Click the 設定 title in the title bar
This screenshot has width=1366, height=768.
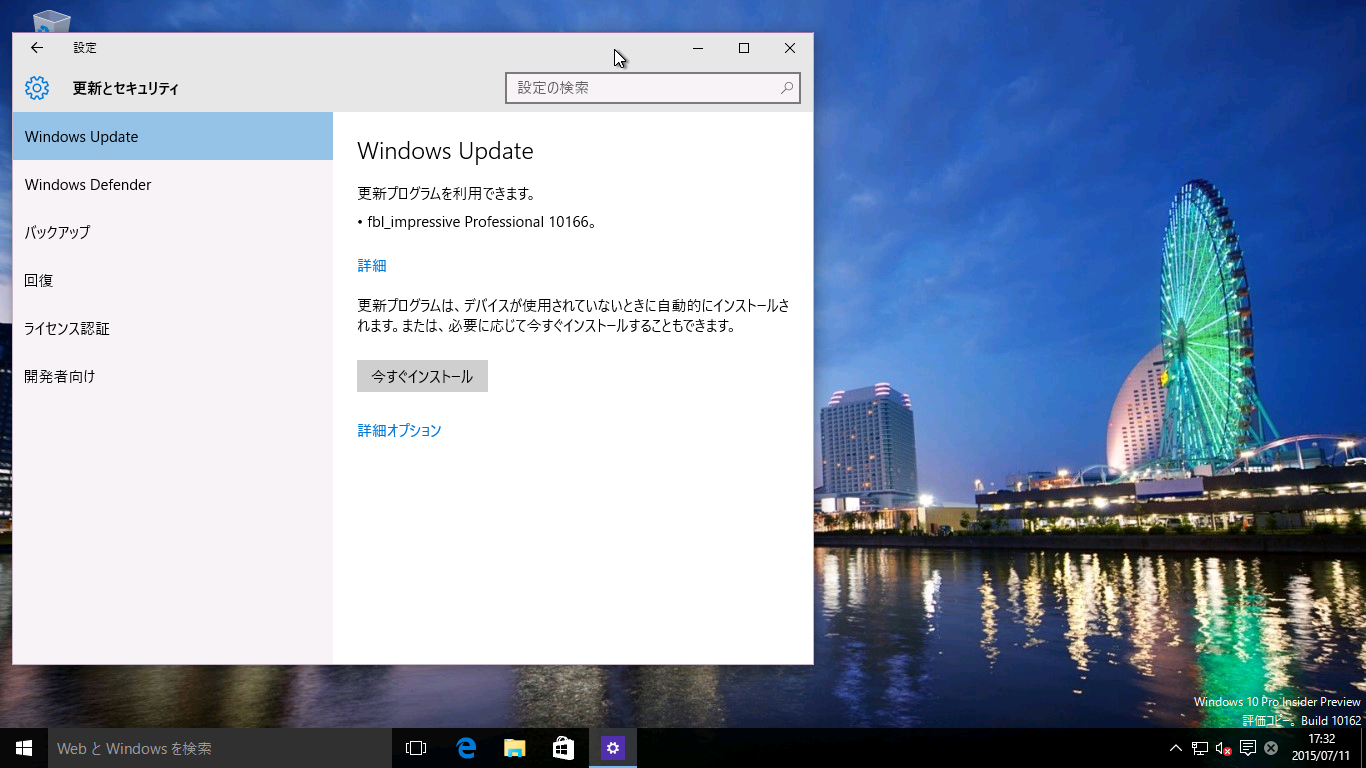(85, 48)
